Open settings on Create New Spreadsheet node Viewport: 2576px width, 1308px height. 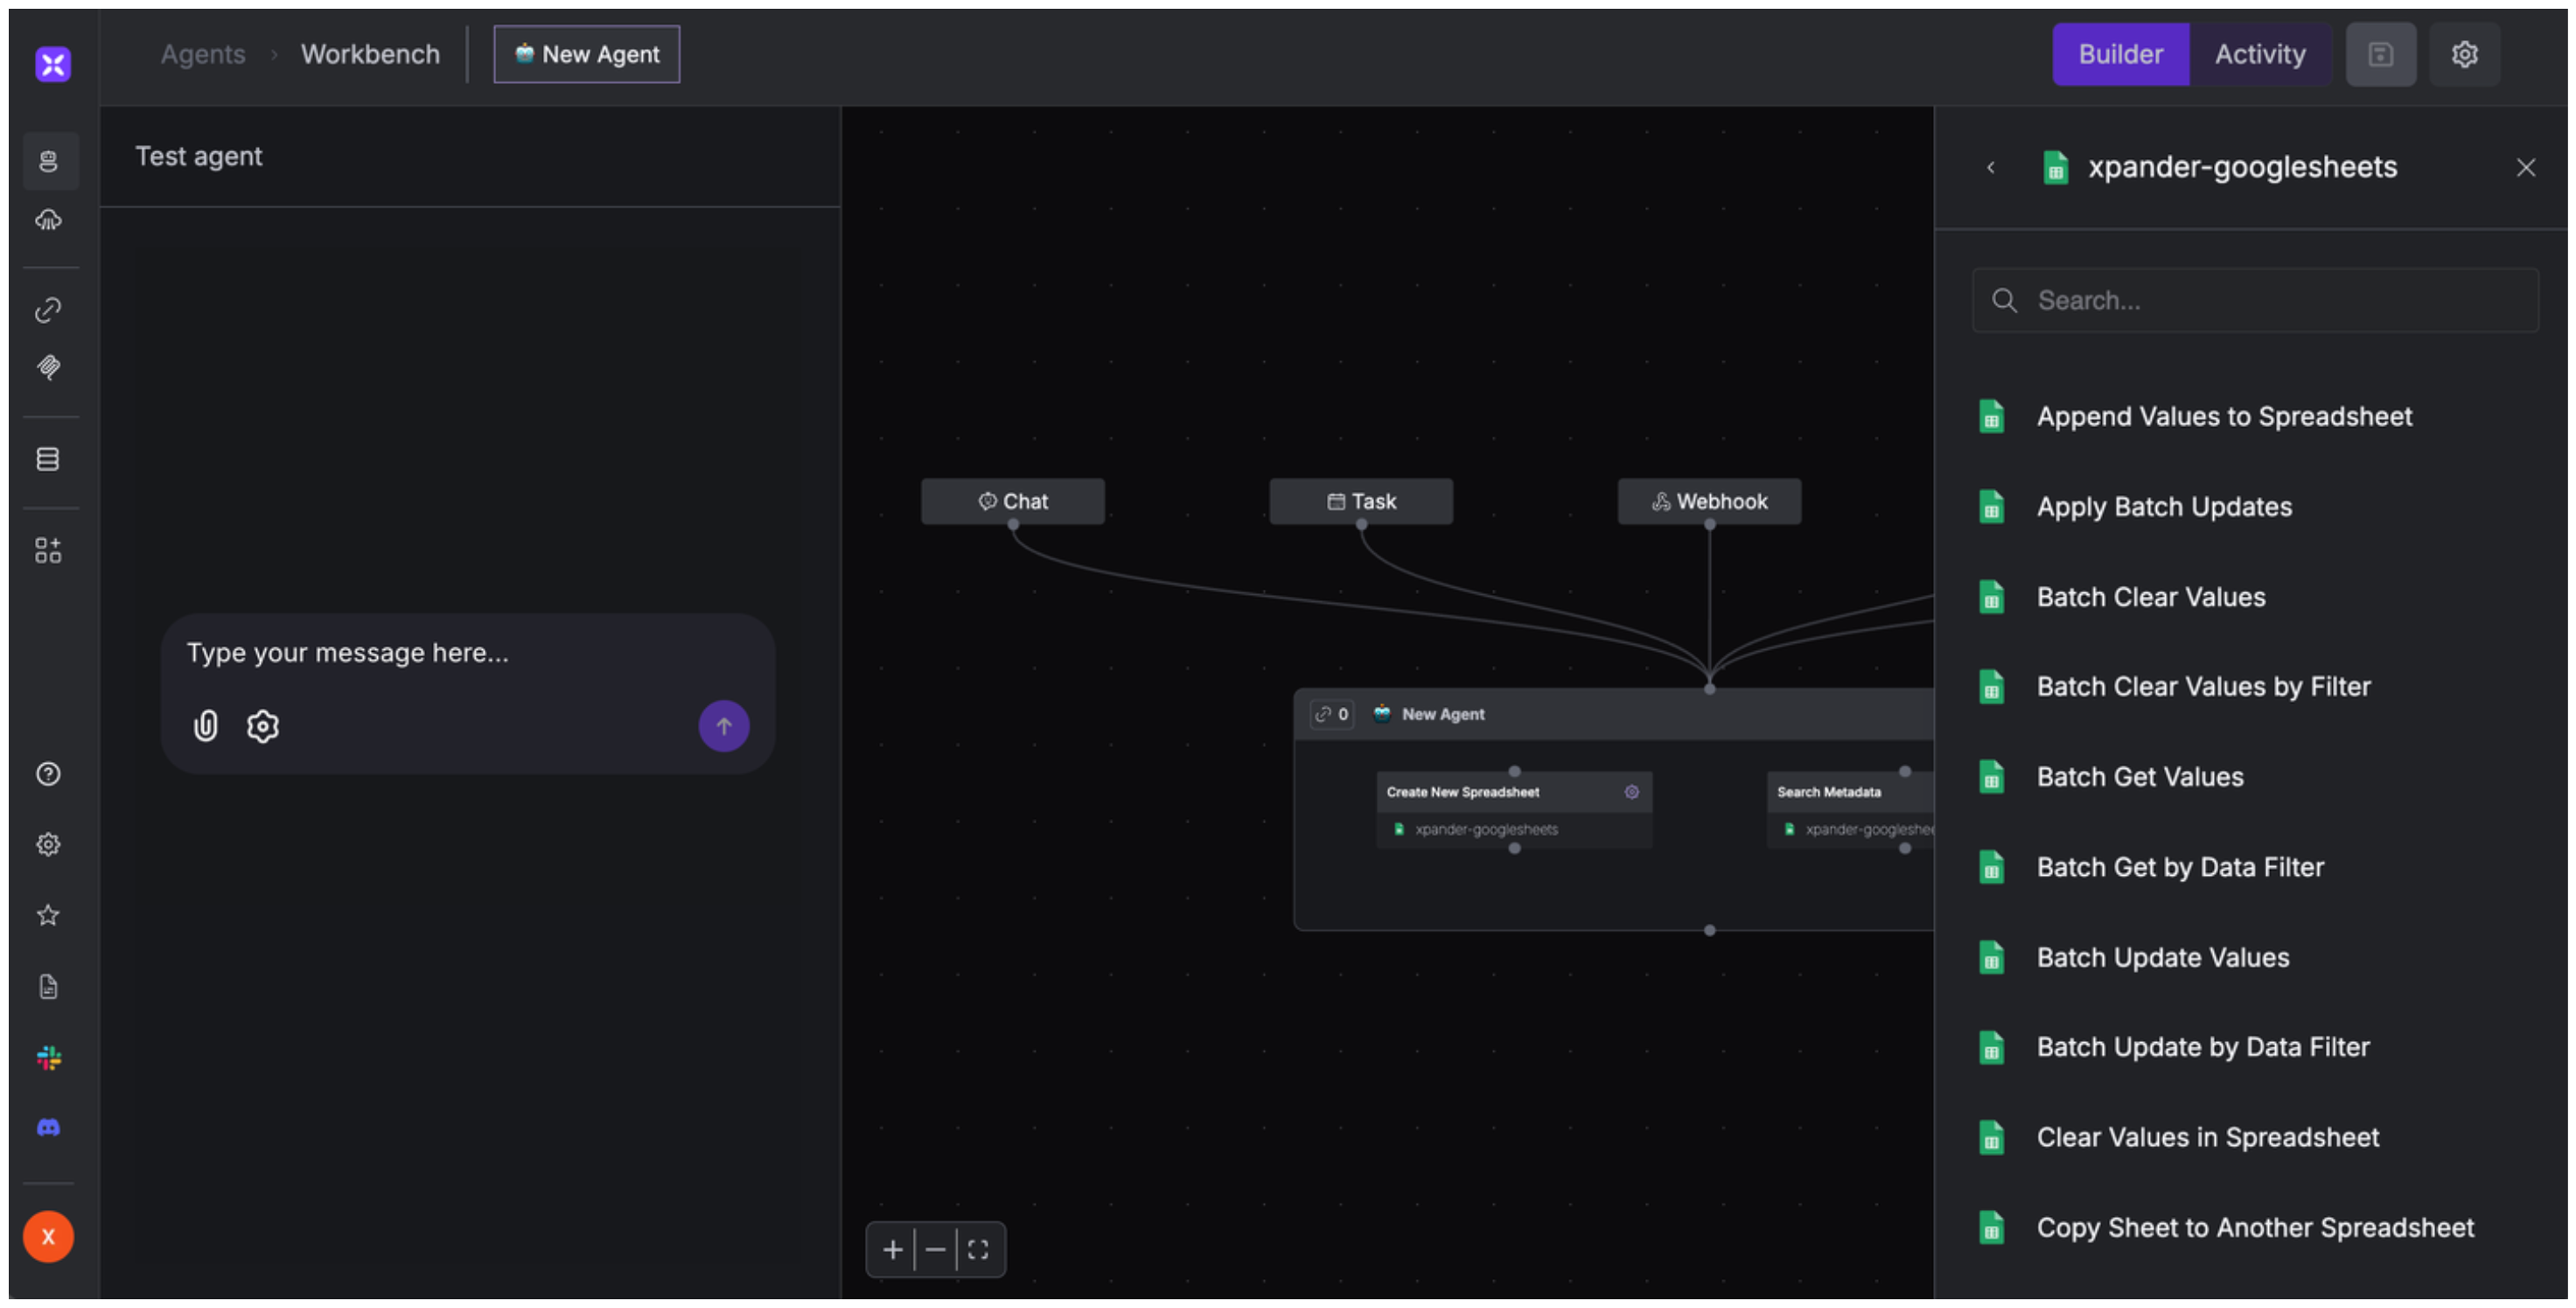point(1631,792)
